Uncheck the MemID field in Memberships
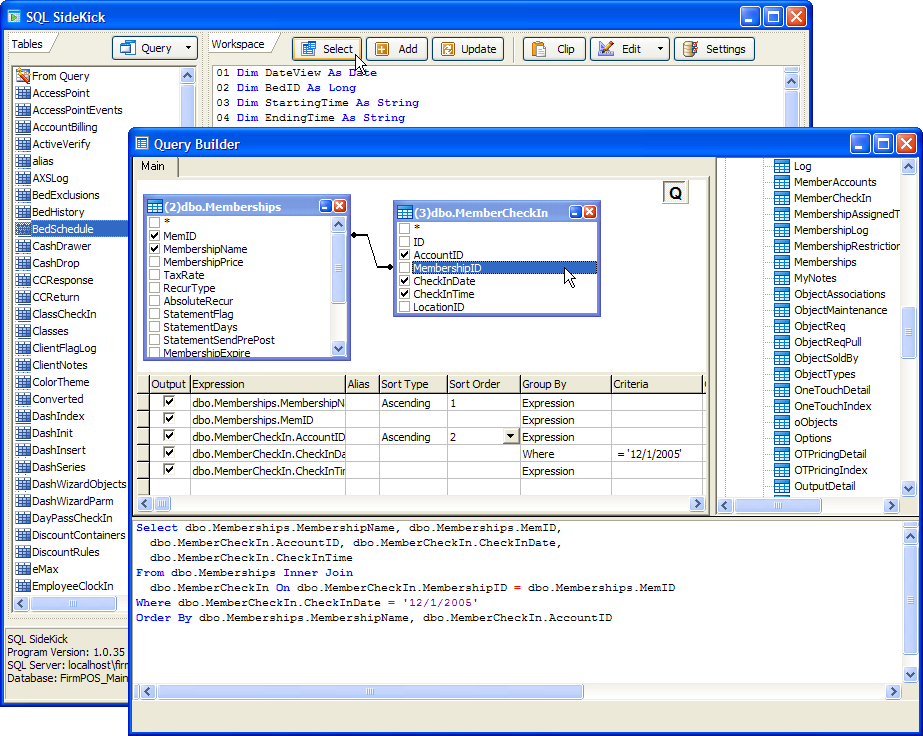923x736 pixels. [155, 236]
